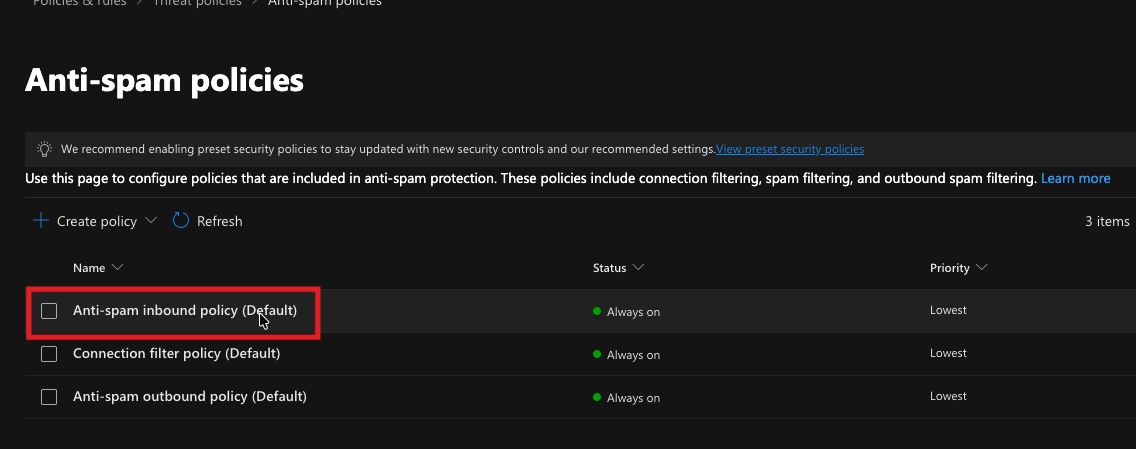Click green status dot for Connection filter policy
Screen dimensions: 1136x449
[x=597, y=354]
